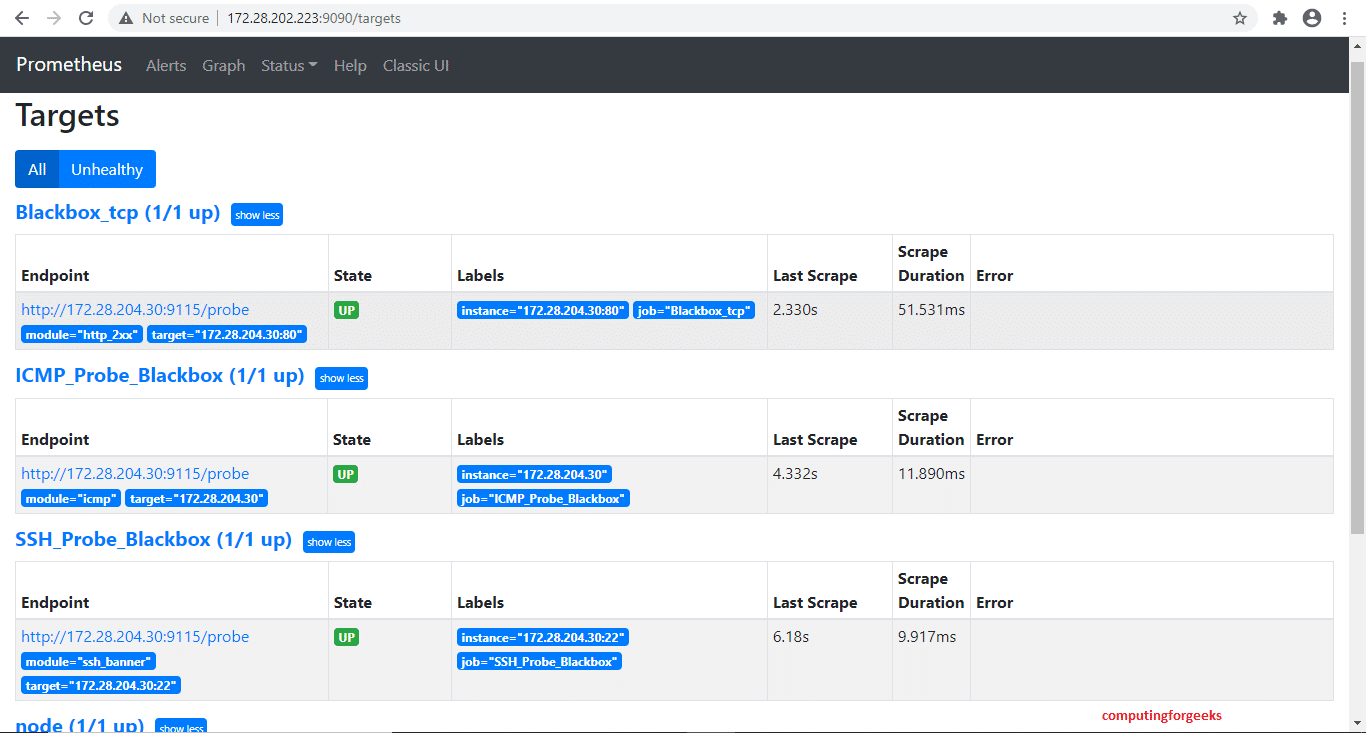Viewport: 1366px width, 733px height.
Task: Toggle show less on Blackbox_tcp job
Action: pos(256,214)
